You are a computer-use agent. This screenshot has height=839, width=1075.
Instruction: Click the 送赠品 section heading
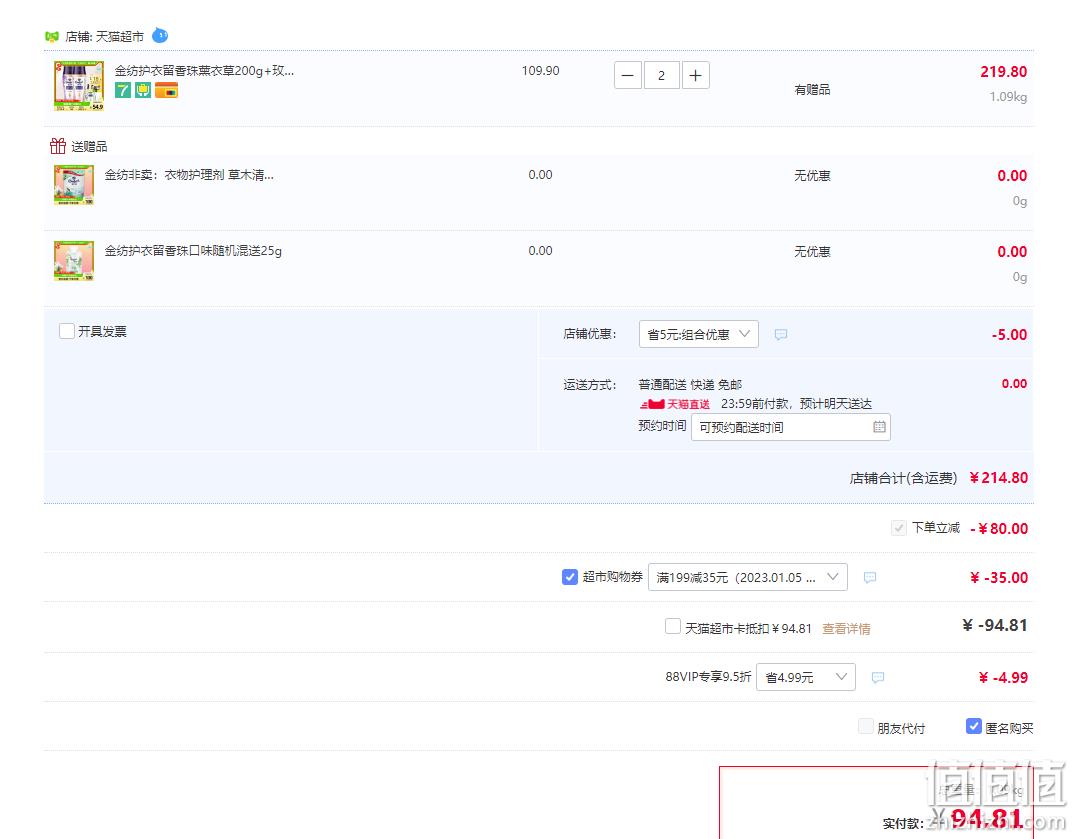89,147
